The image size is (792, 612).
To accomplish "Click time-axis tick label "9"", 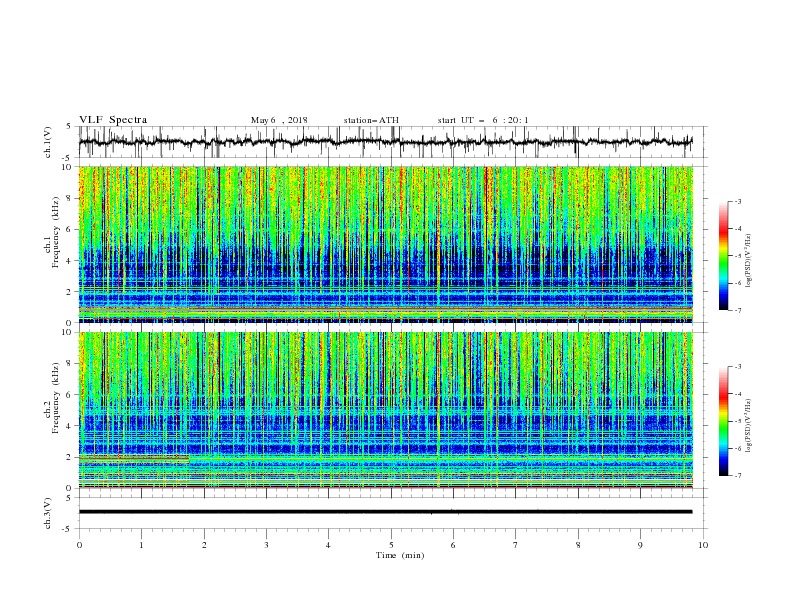I will pos(640,545).
